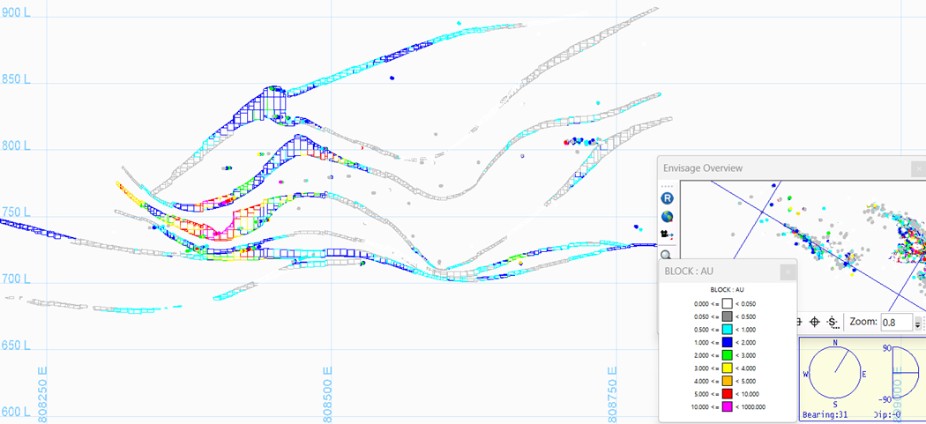
Task: Select the yellow swatch for 3.000 to 4.000
Action: pyautogui.click(x=727, y=367)
